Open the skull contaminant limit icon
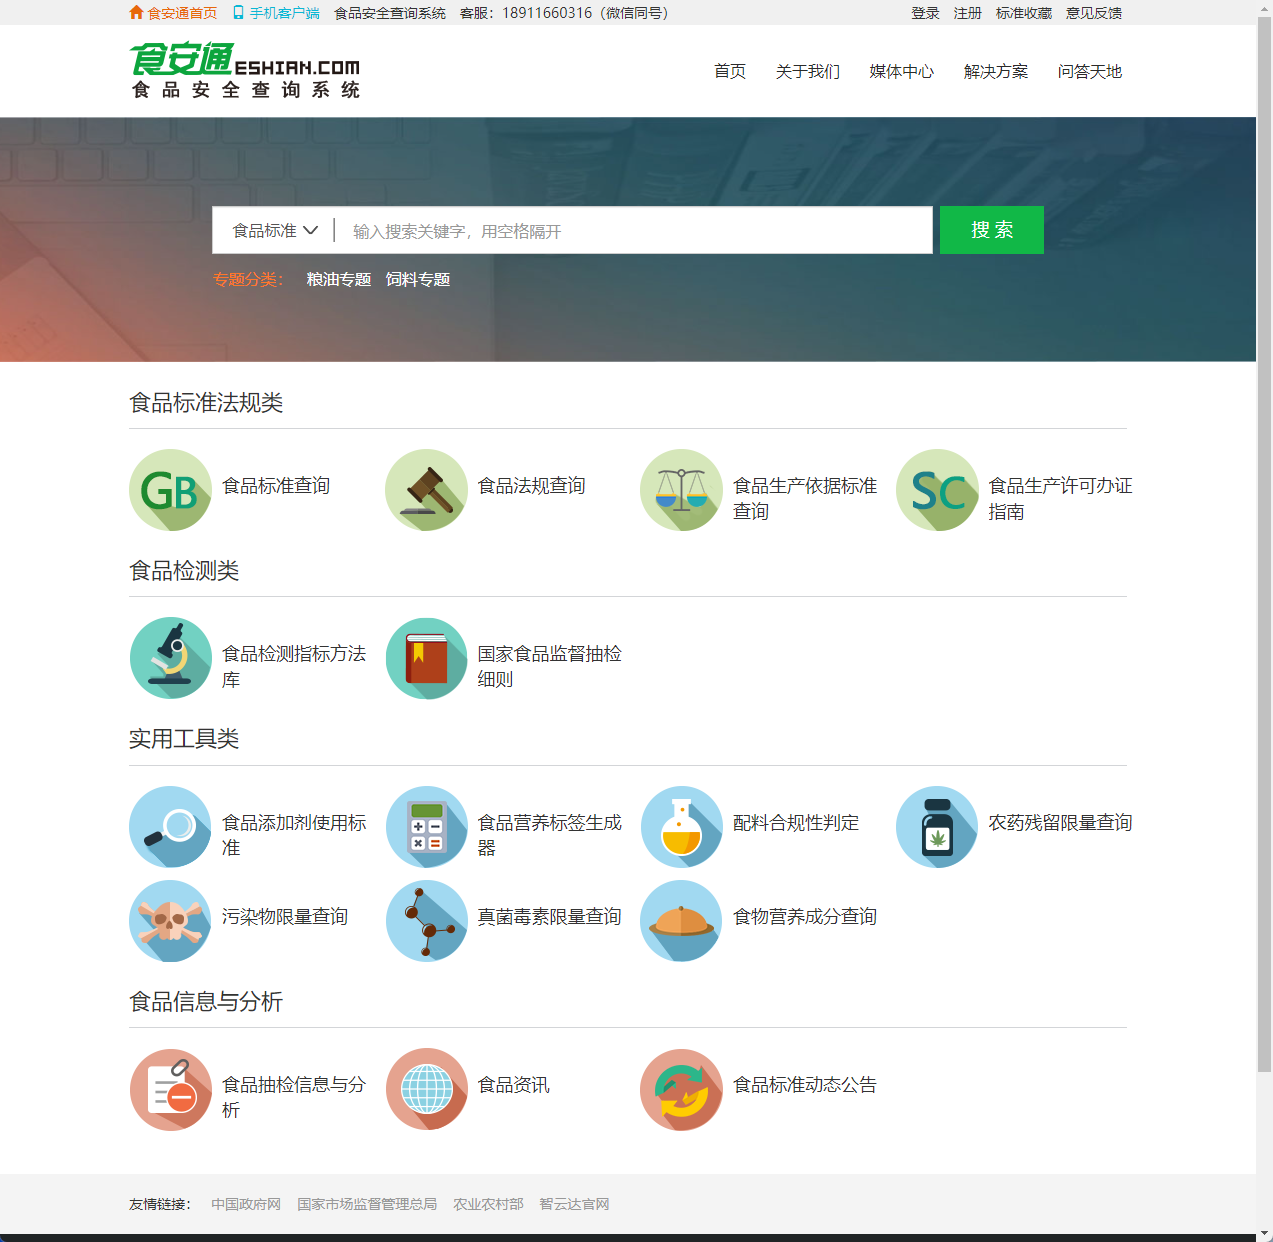 (x=170, y=921)
